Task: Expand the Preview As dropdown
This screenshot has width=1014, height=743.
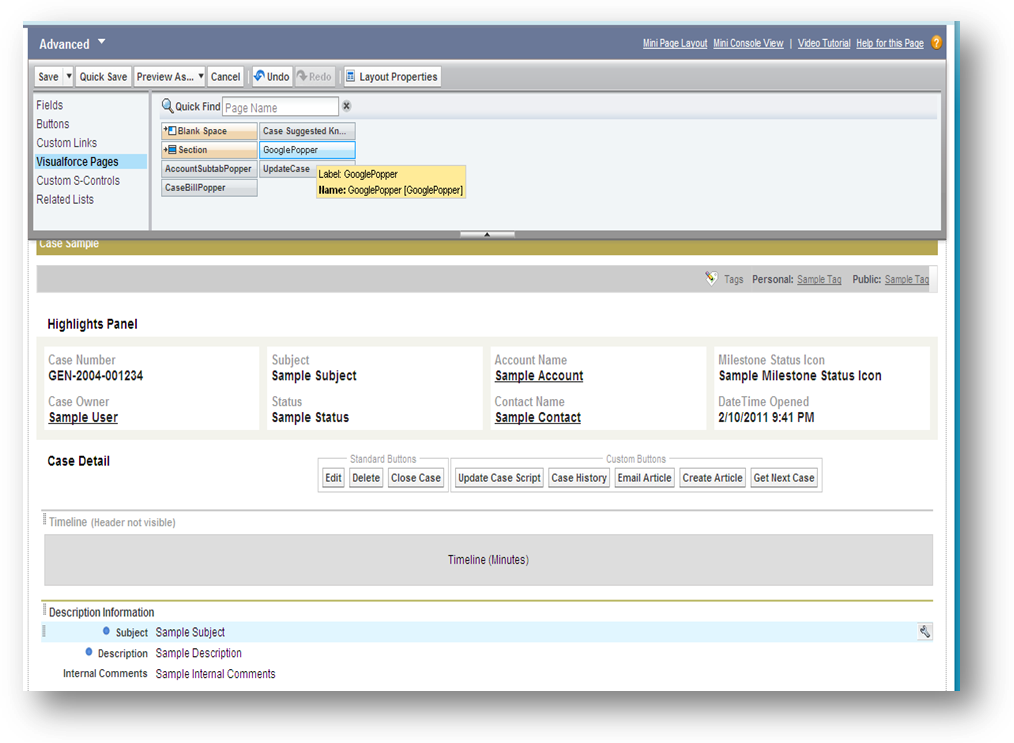Action: pos(170,77)
